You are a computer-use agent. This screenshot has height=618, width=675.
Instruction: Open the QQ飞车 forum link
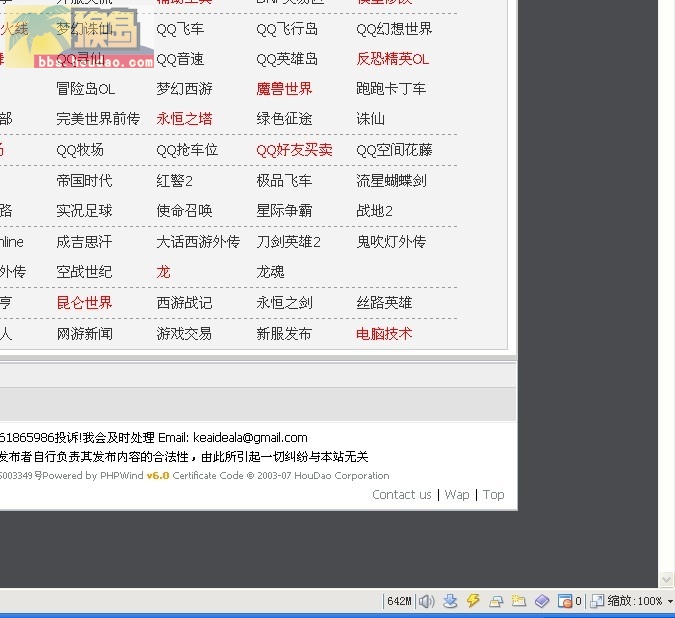pyautogui.click(x=180, y=29)
